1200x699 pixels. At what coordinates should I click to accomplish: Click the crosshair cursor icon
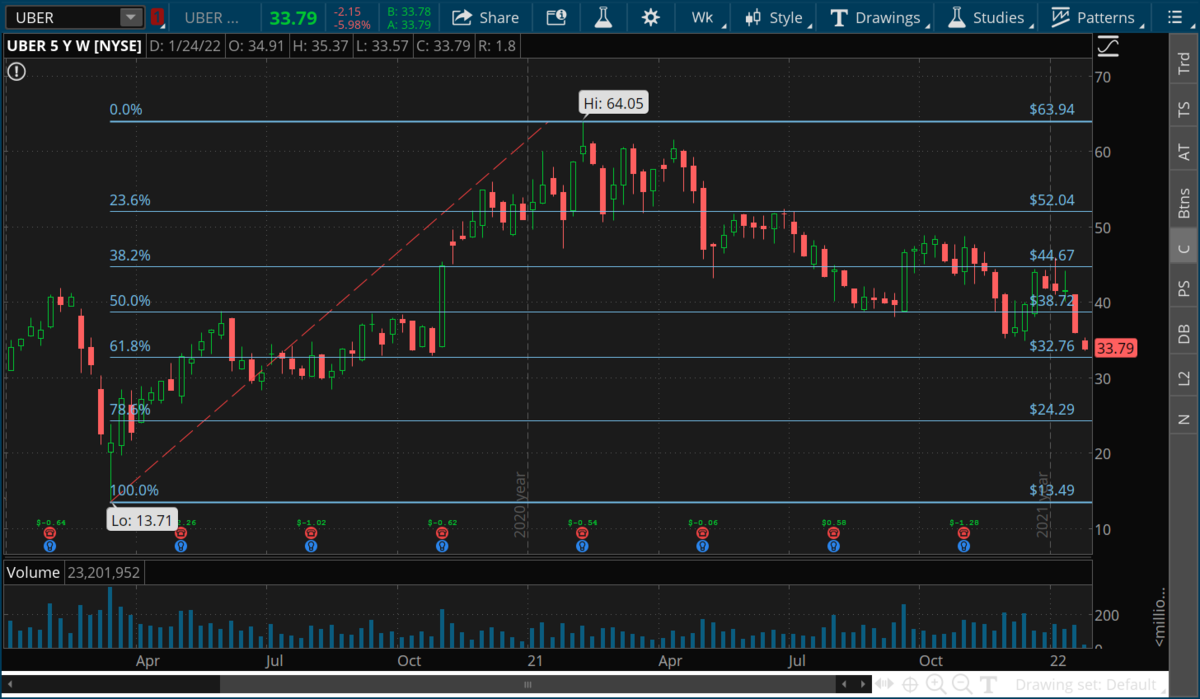[x=910, y=684]
